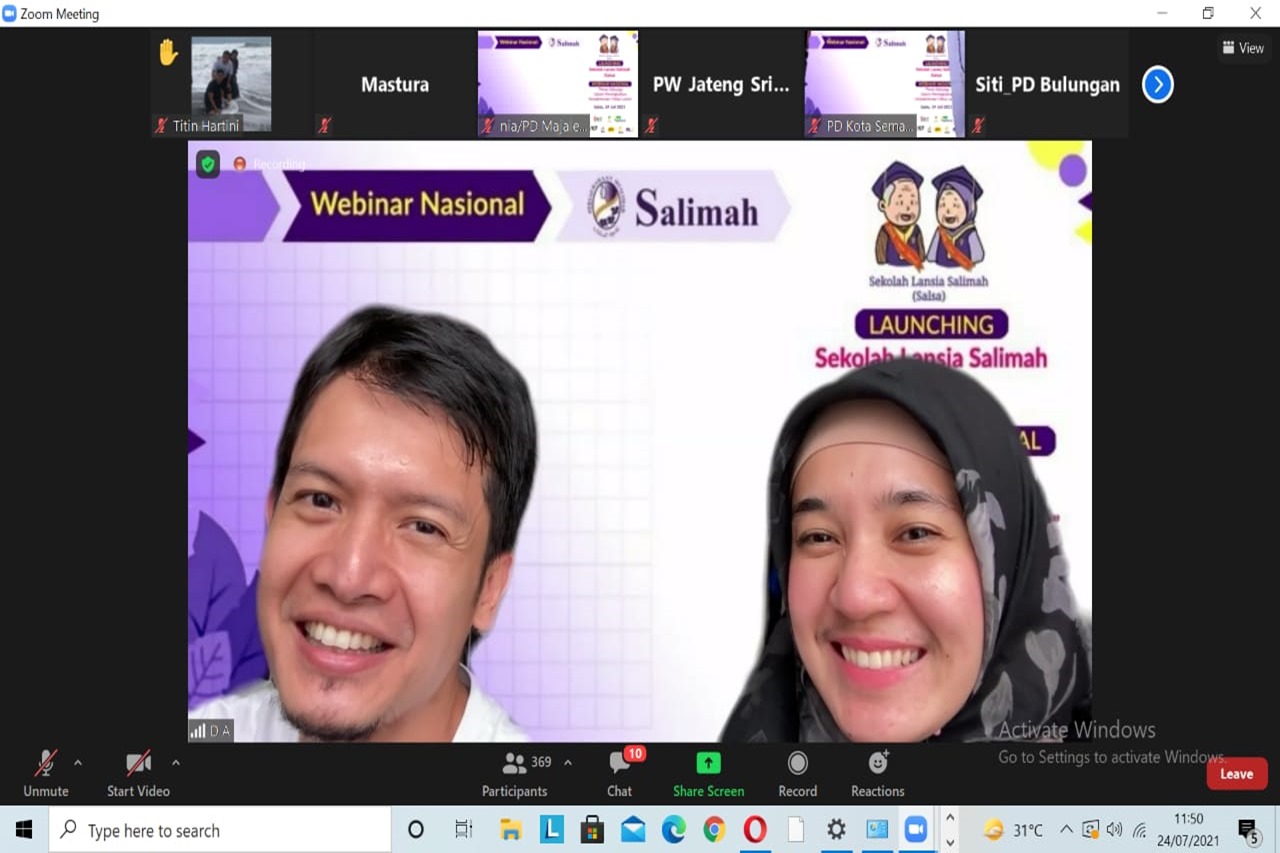1280x853 pixels.
Task: Select PD Kota Semarang participant thumbnail
Action: (884, 84)
